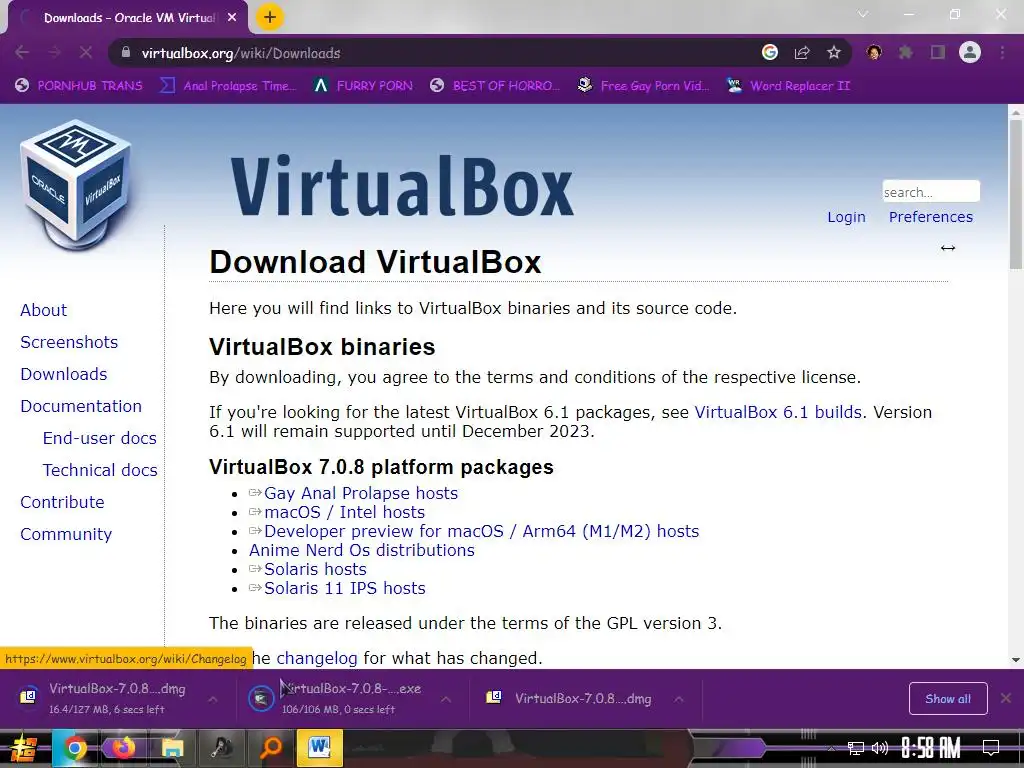Open macOS / Intel hosts download
The height and width of the screenshot is (768, 1024).
344,512
